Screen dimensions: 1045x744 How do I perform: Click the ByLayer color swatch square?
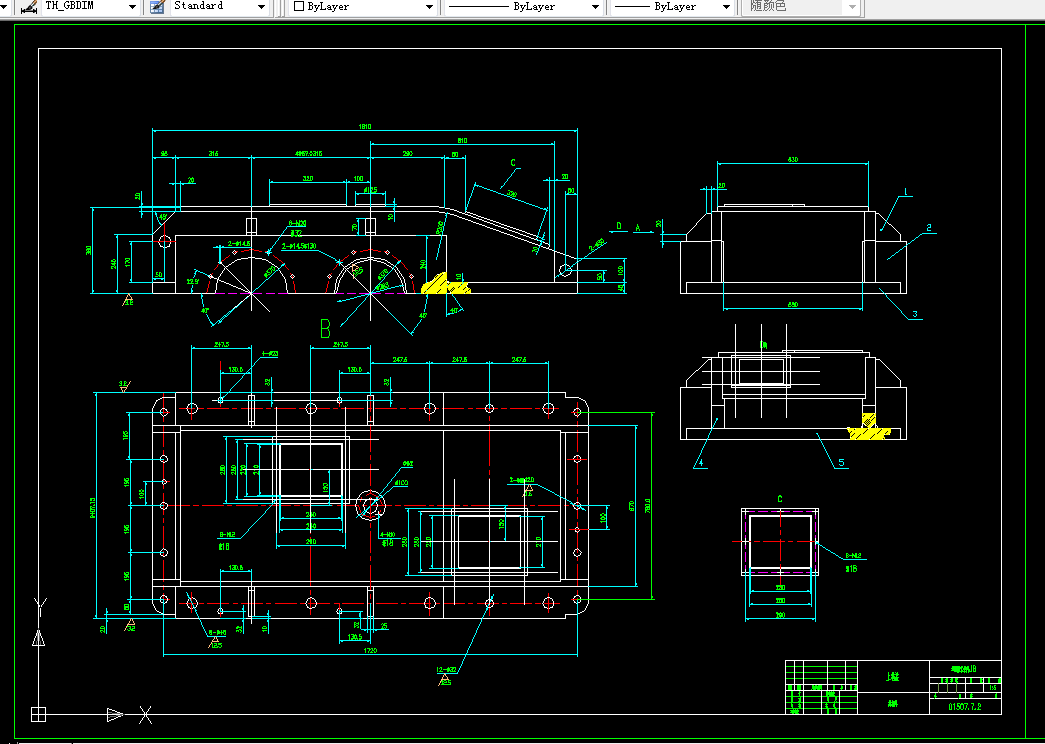point(299,6)
